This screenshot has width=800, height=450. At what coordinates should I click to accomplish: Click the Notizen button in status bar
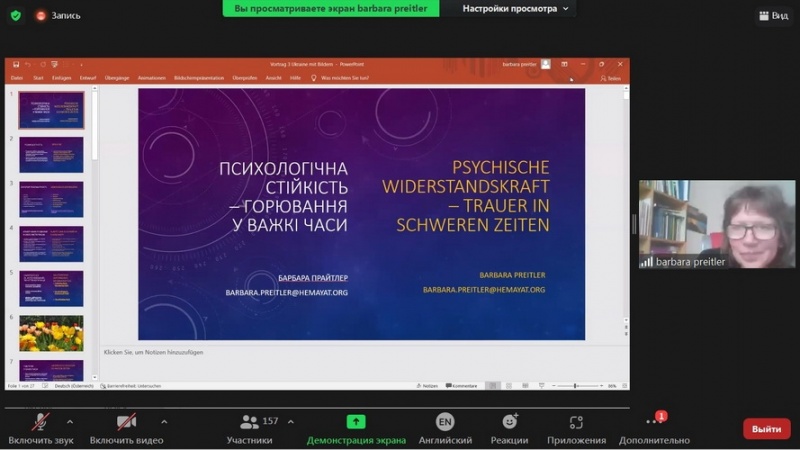[x=426, y=385]
